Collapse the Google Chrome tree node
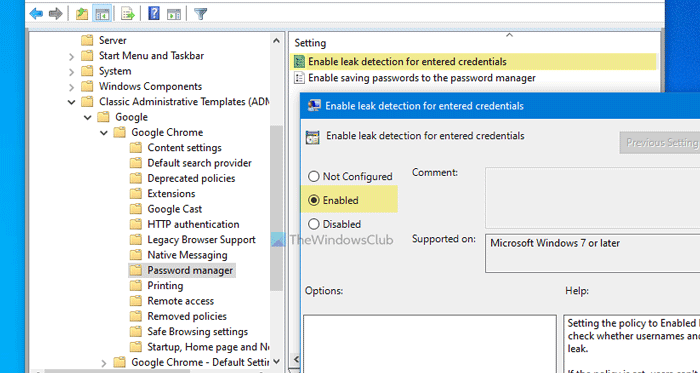 (x=104, y=133)
